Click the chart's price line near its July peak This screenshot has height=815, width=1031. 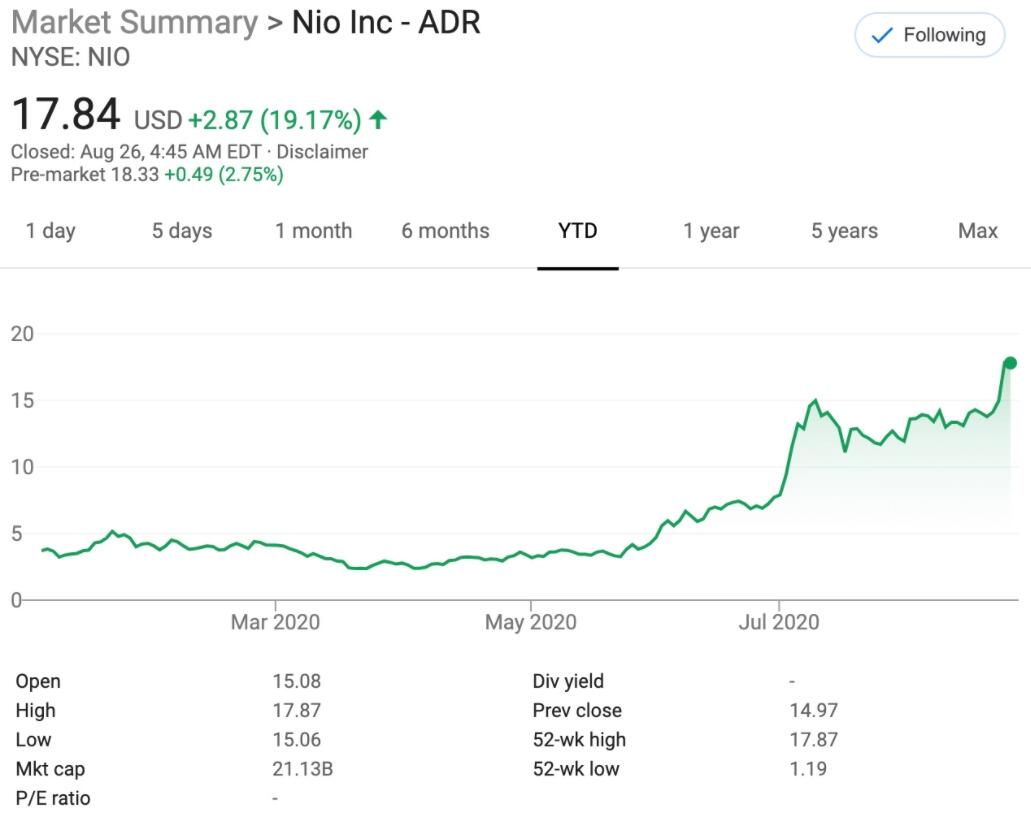[x=816, y=399]
